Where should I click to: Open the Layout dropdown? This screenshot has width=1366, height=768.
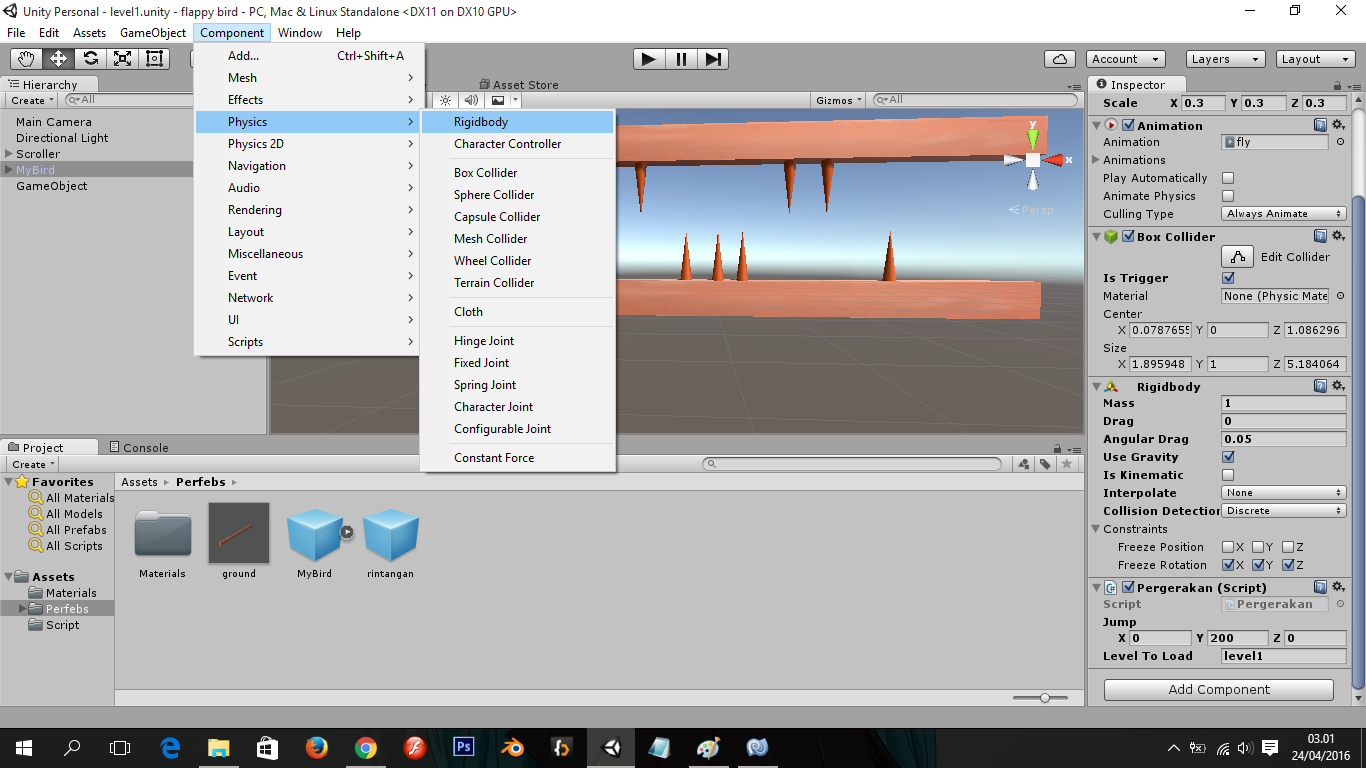[x=1316, y=59]
